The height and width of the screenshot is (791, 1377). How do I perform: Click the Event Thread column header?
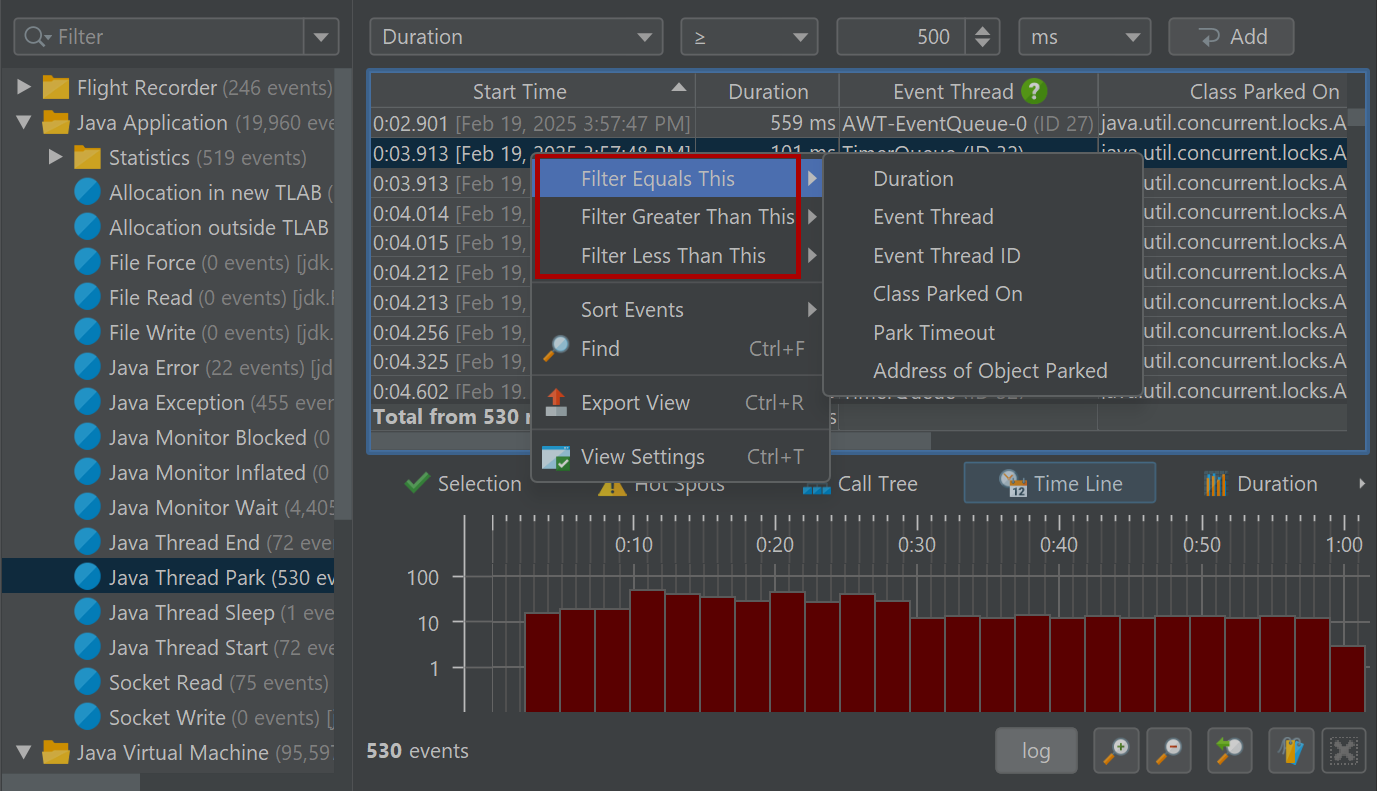(x=968, y=92)
